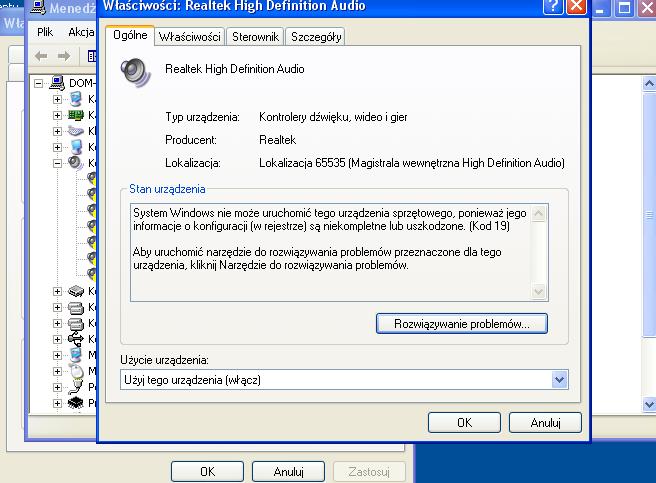
Task: Expand the ports node with plug icon
Action: tap(57, 387)
